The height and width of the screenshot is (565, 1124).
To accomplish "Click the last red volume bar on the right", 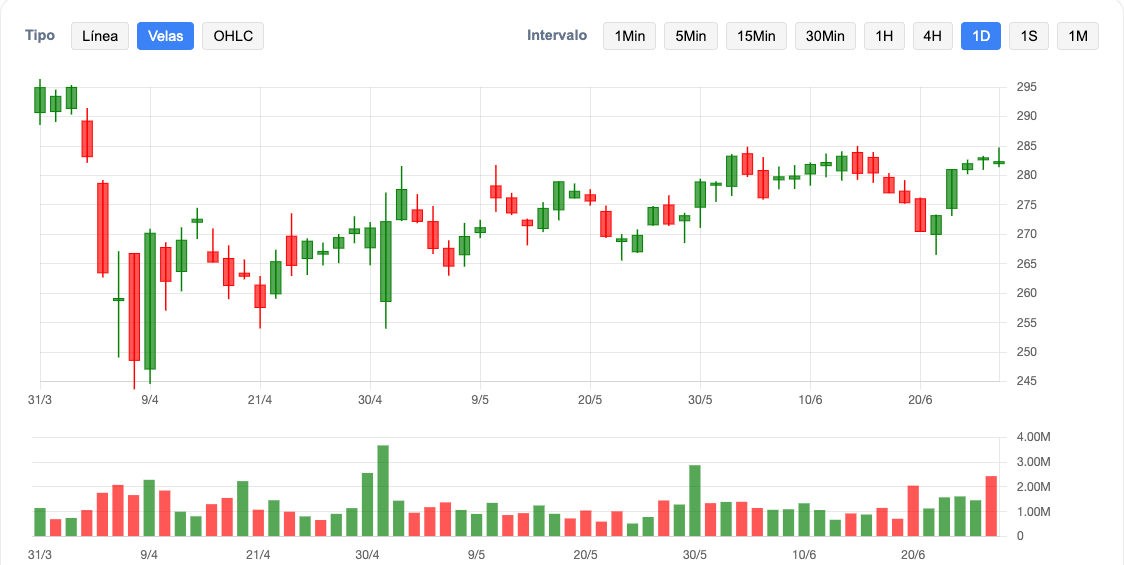I will point(991,506).
